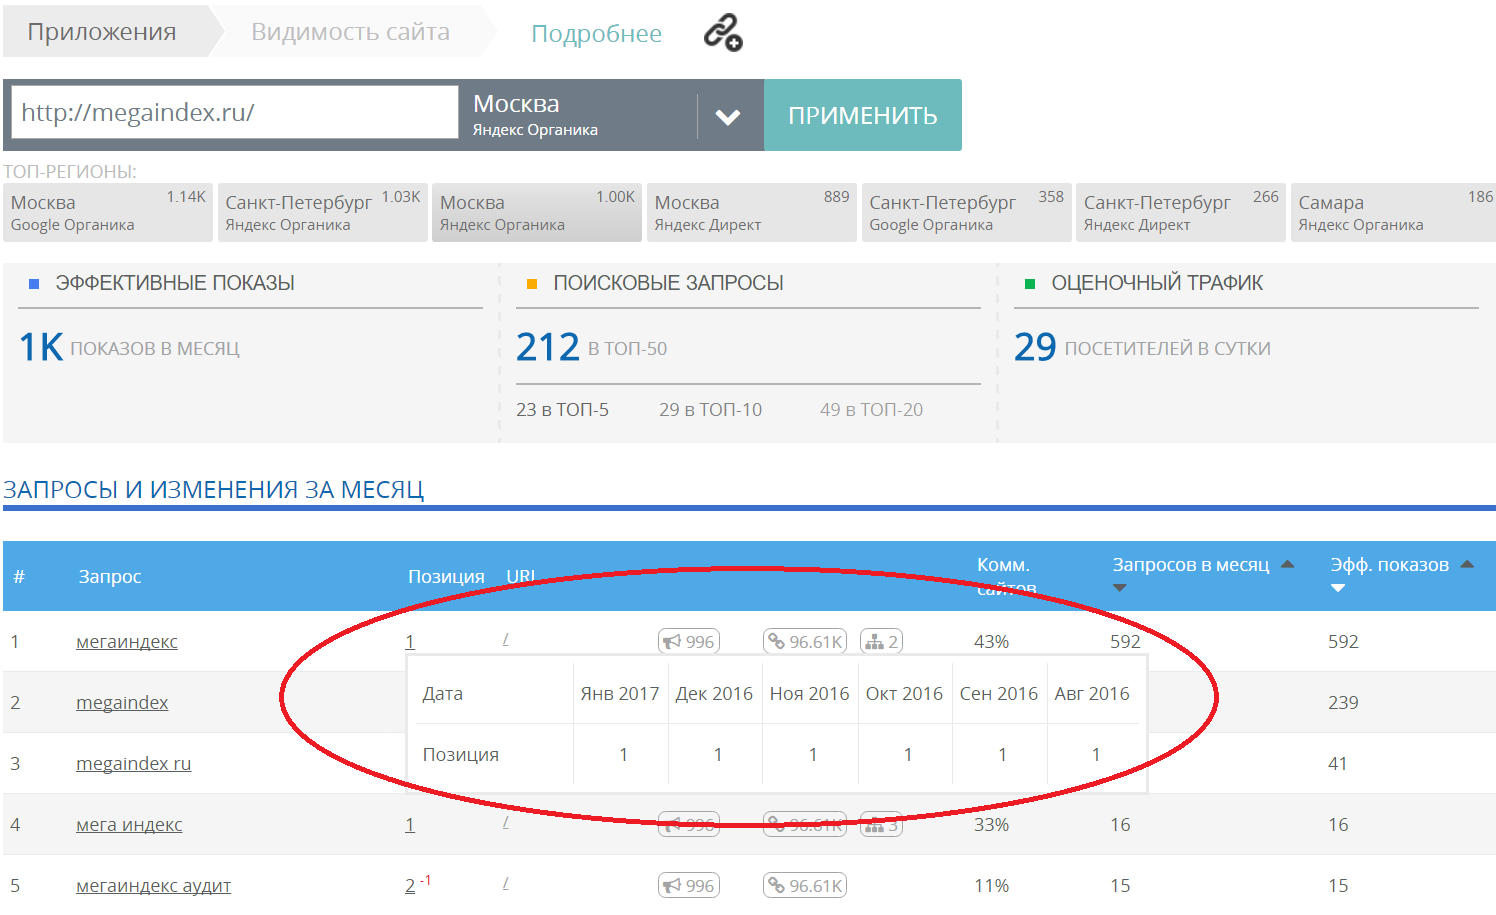Select Санкт-Петербург Яндекс Директ region tab

pos(1181,212)
